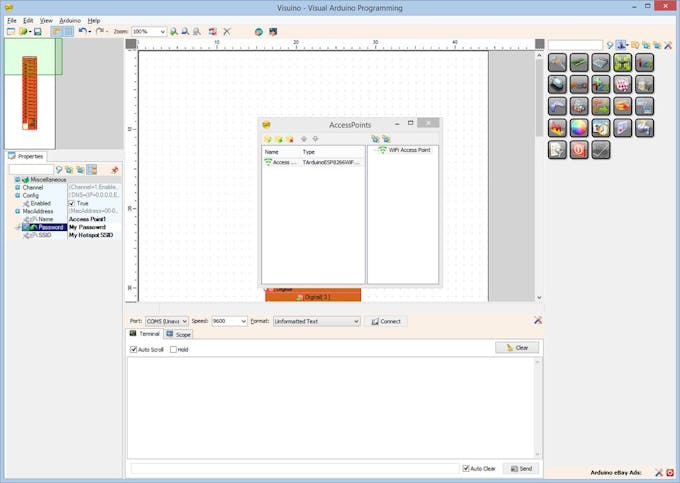Expand the MacAddress property node

tap(17, 211)
